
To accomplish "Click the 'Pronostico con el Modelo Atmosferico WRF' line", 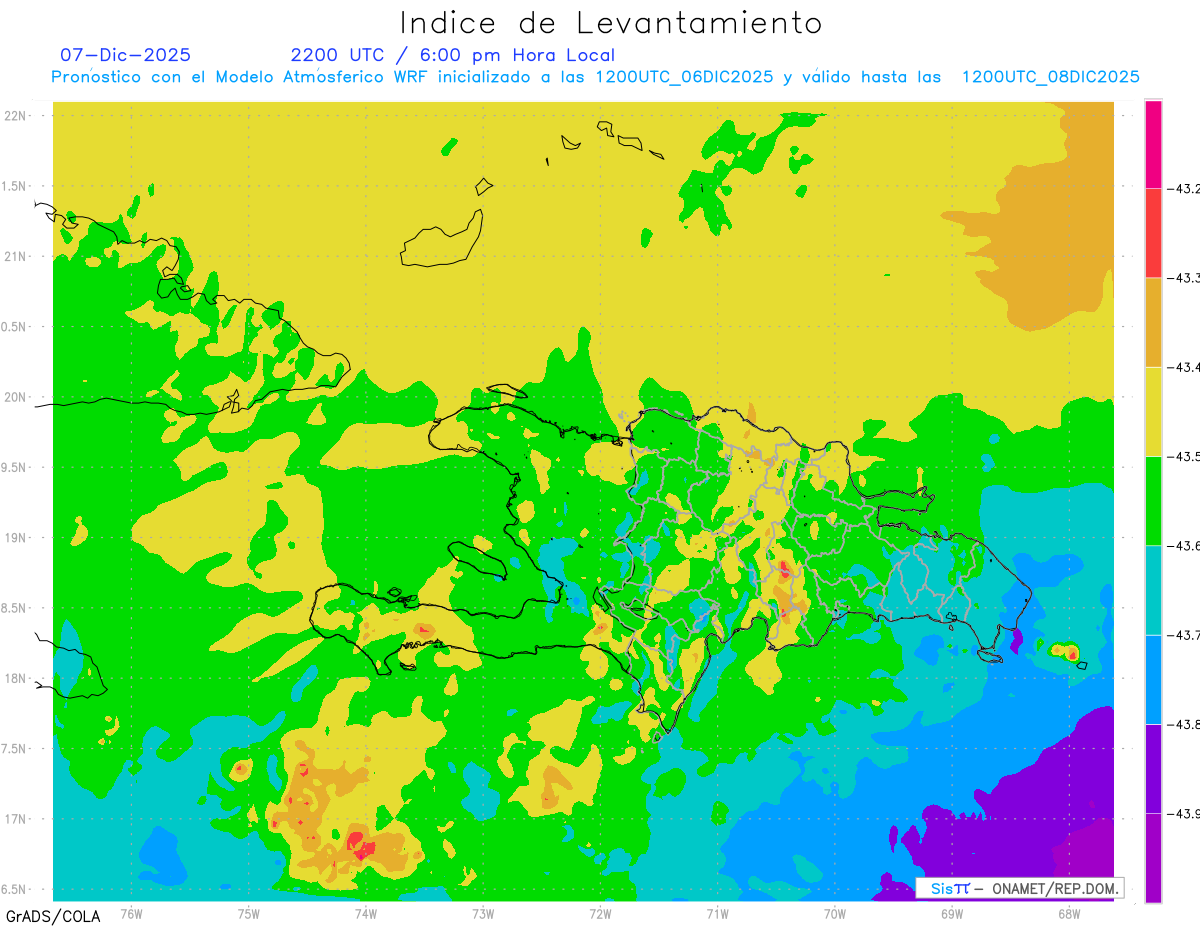I will 596,77.
